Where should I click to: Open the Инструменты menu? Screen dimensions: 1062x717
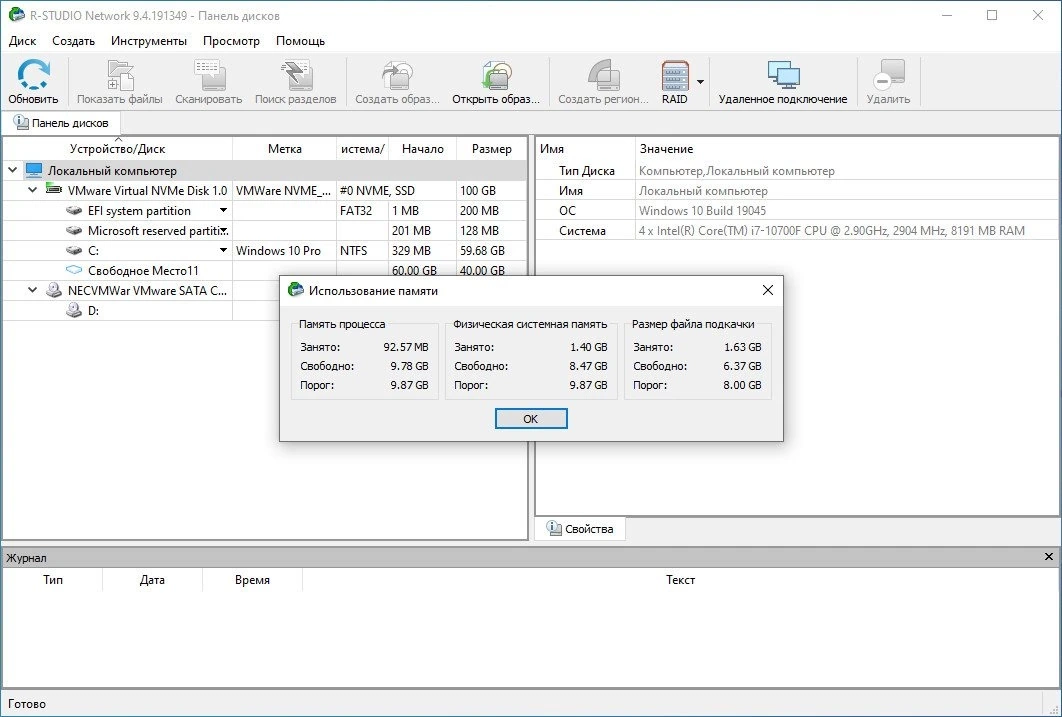point(149,41)
